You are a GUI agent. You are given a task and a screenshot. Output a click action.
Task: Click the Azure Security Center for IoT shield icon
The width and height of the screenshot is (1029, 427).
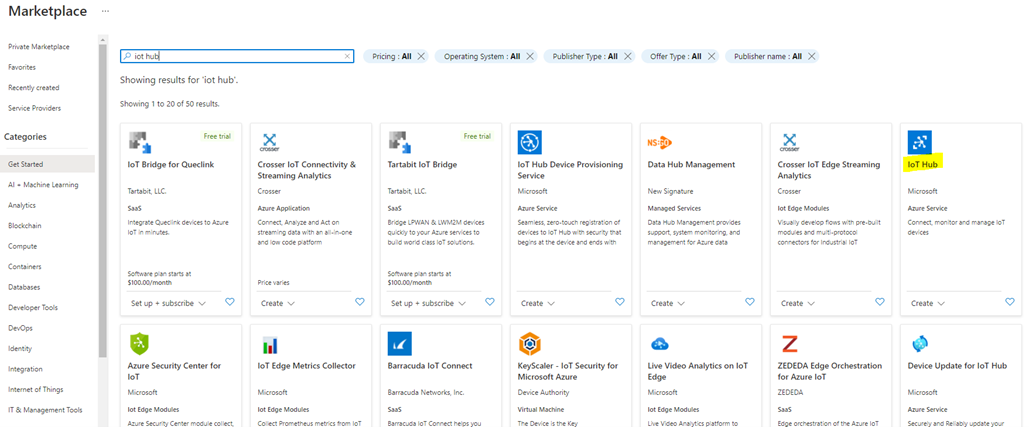click(x=139, y=344)
